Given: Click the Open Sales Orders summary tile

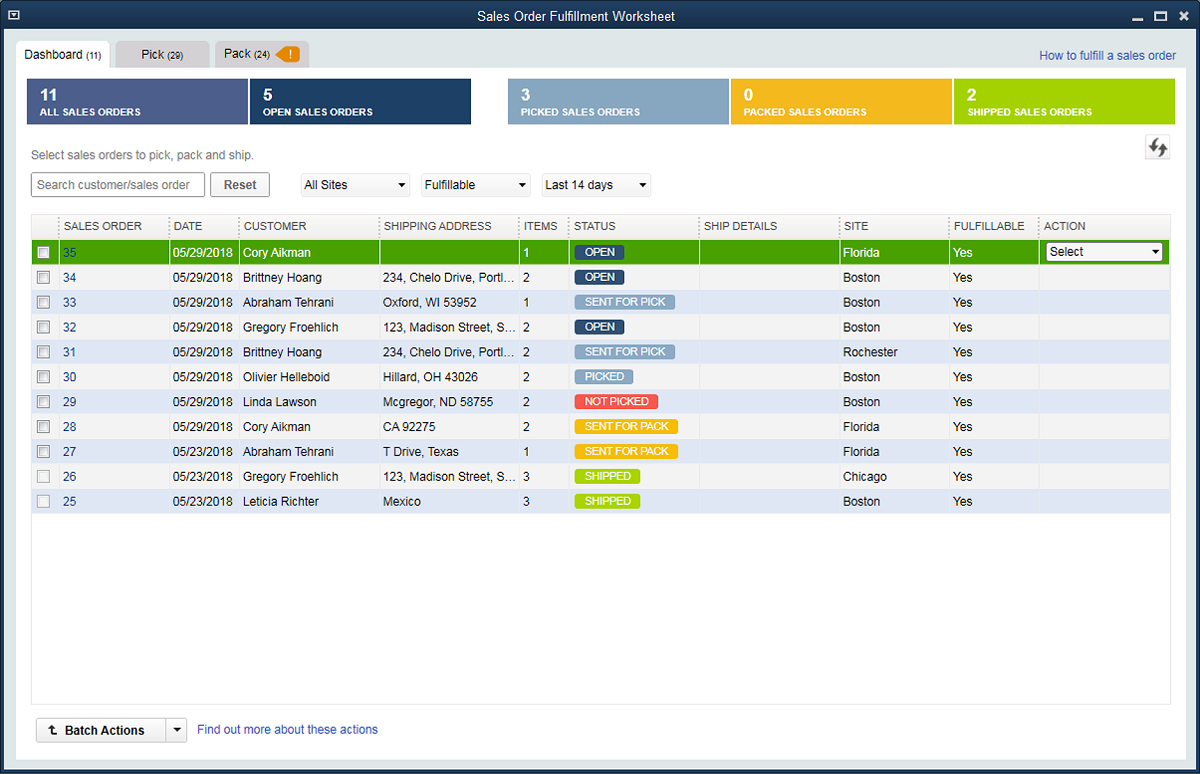Looking at the screenshot, I should tap(360, 101).
